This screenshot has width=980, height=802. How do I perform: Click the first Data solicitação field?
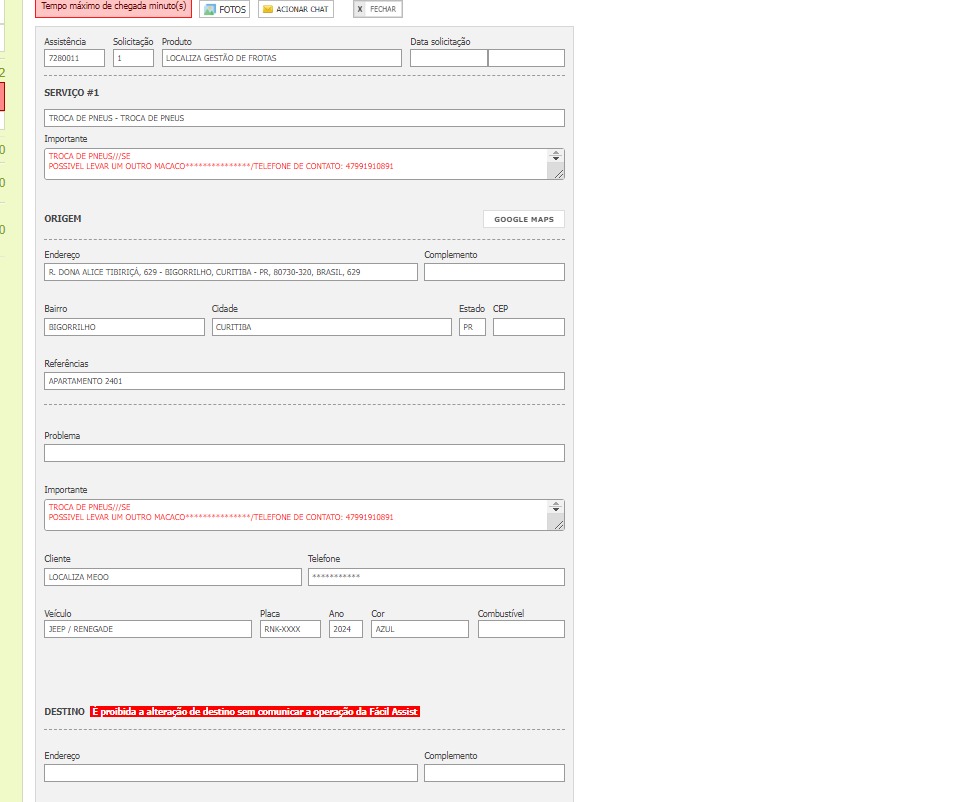point(449,58)
